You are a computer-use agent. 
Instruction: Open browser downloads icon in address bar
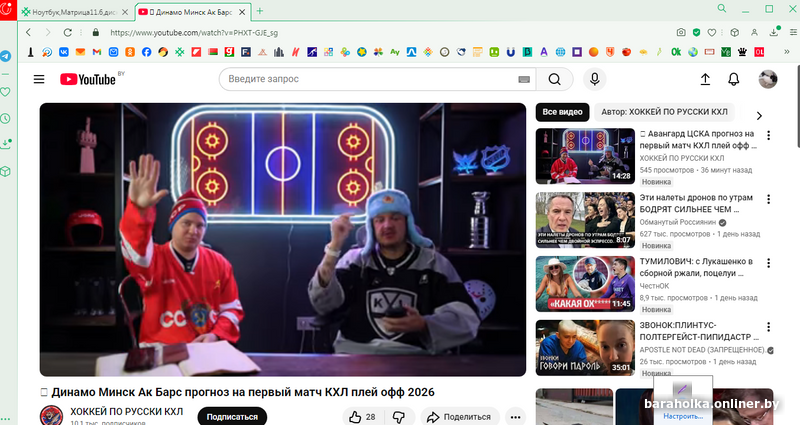pyautogui.click(x=774, y=32)
